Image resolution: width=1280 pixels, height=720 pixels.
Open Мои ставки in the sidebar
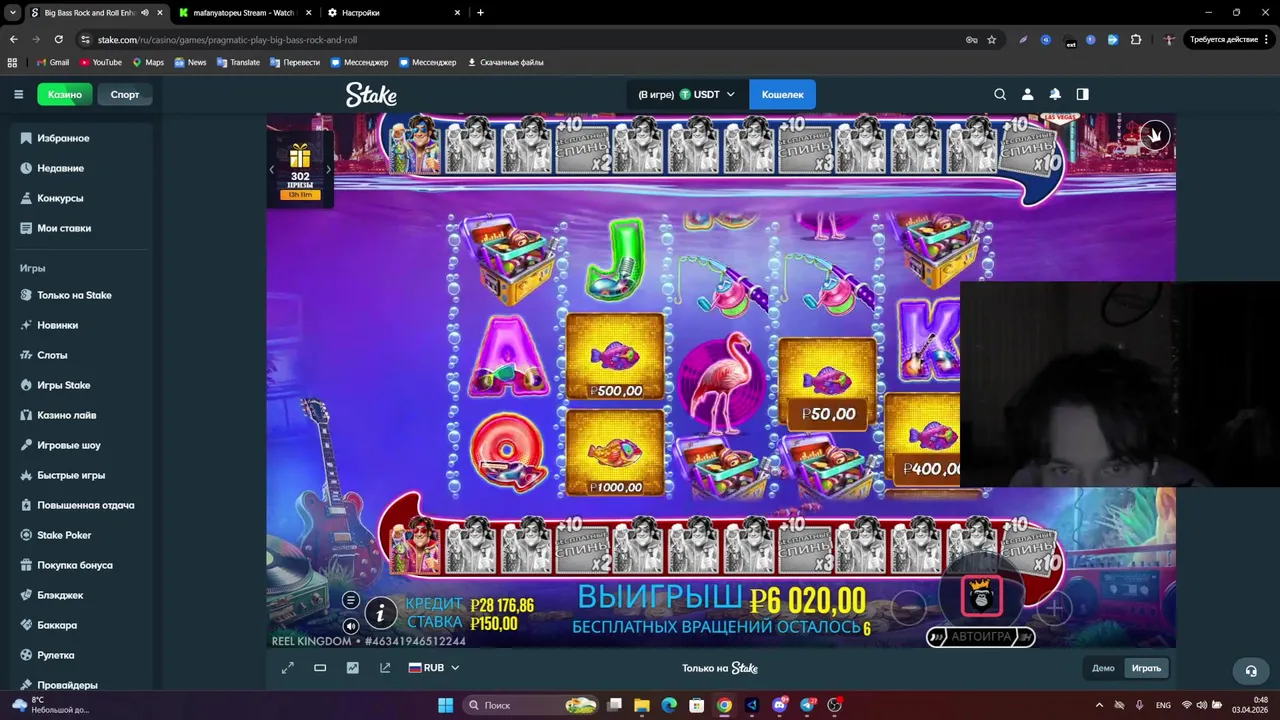[x=82, y=228]
